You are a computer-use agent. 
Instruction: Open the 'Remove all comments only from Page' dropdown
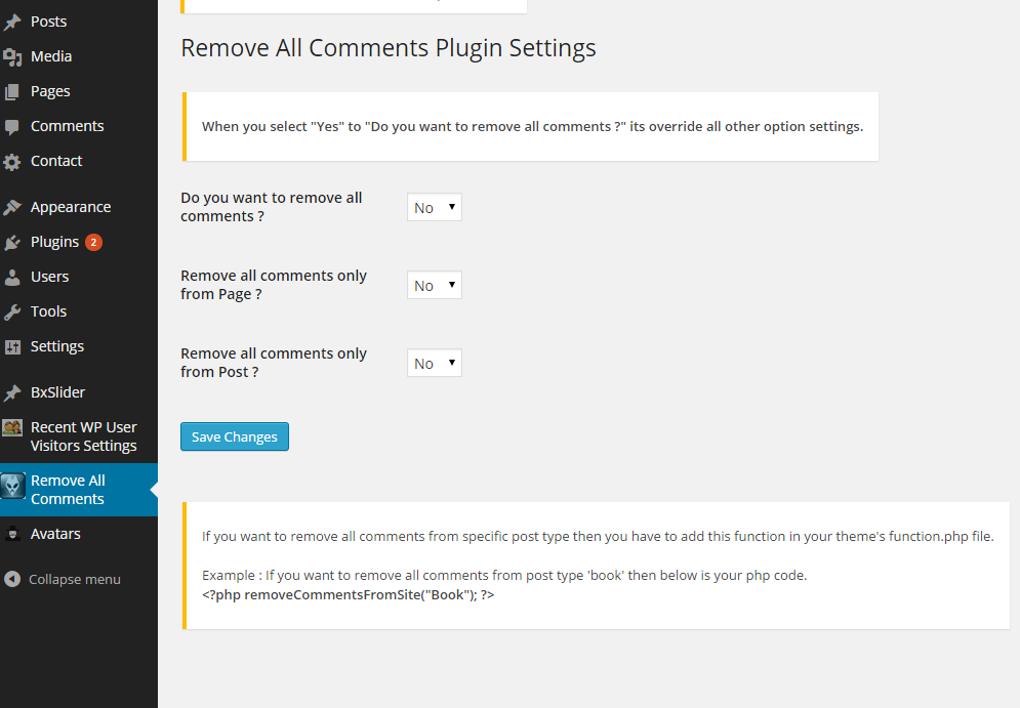(433, 284)
